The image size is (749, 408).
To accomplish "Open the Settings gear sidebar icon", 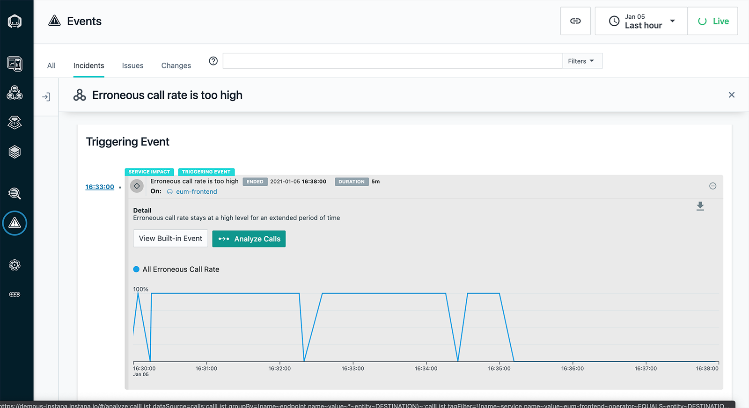I will pyautogui.click(x=15, y=265).
